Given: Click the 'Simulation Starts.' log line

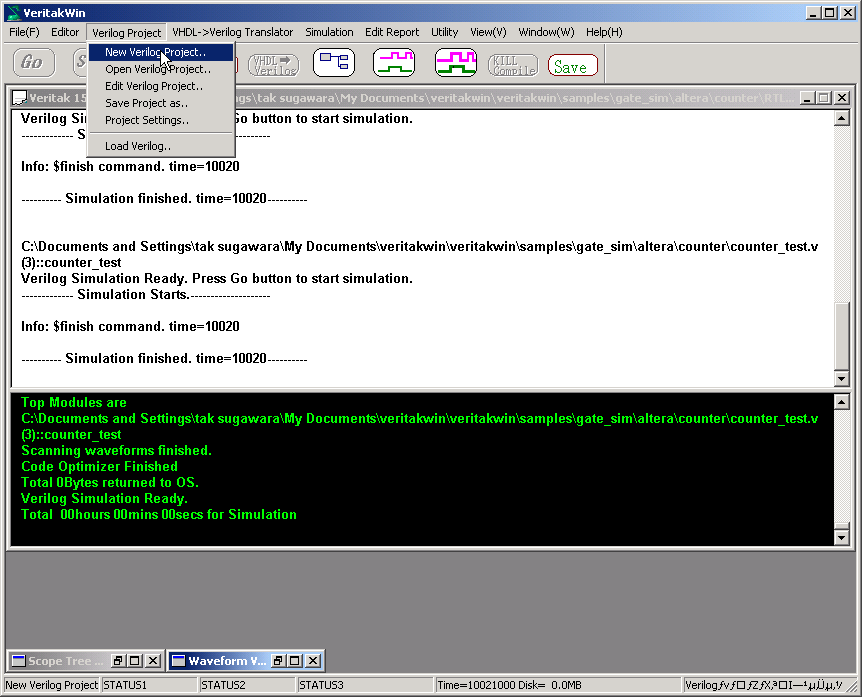Looking at the screenshot, I should point(146,295).
